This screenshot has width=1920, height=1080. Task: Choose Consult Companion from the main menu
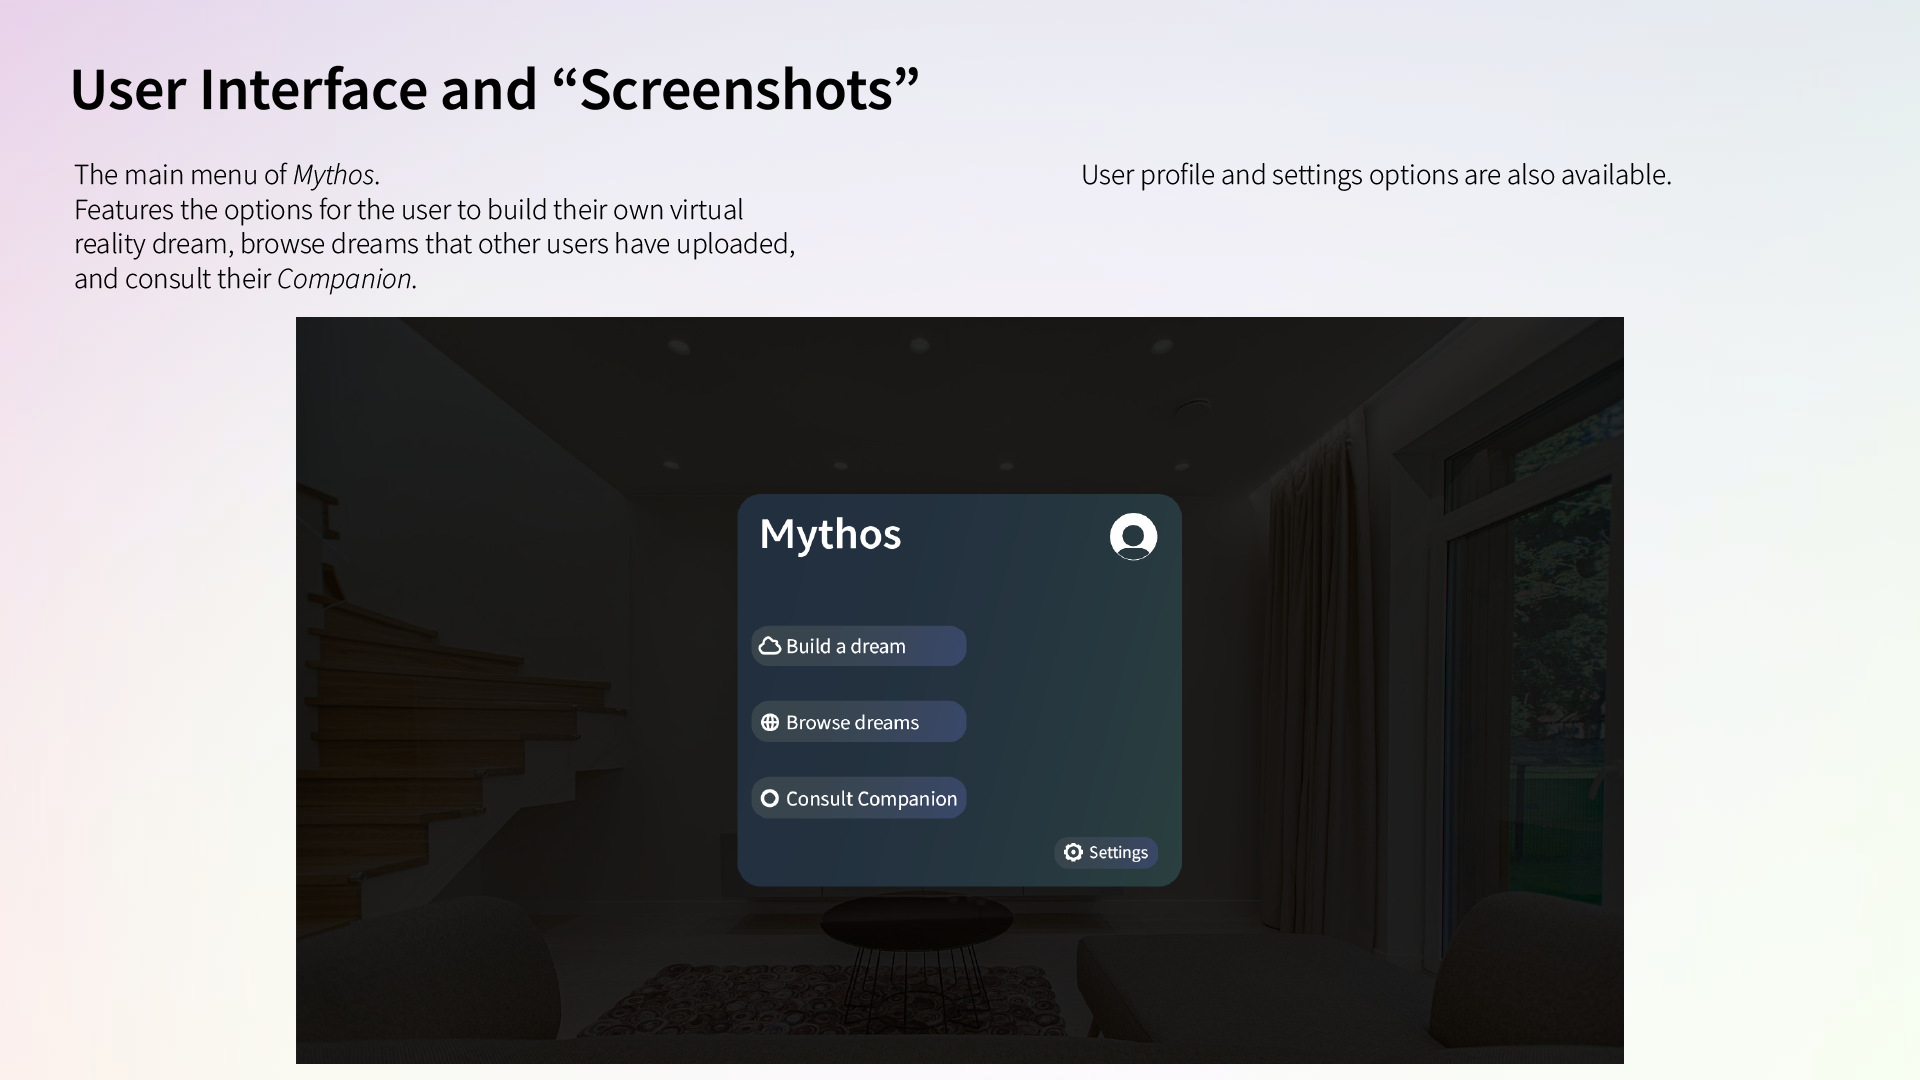[x=858, y=798]
